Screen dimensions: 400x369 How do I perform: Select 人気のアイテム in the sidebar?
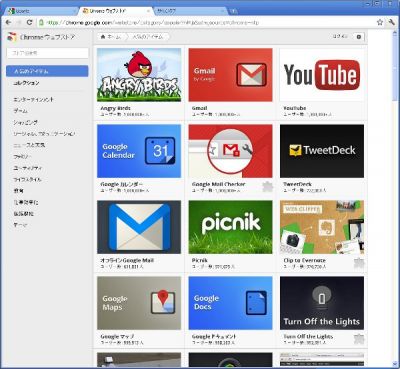click(47, 71)
